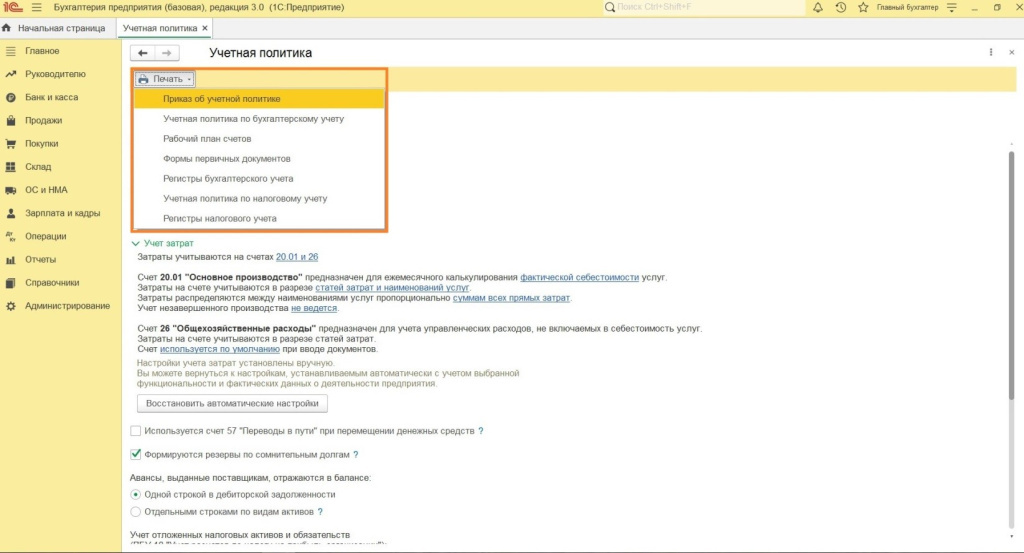The width and height of the screenshot is (1024, 553).
Task: Click the notifications bell icon
Action: click(x=818, y=7)
